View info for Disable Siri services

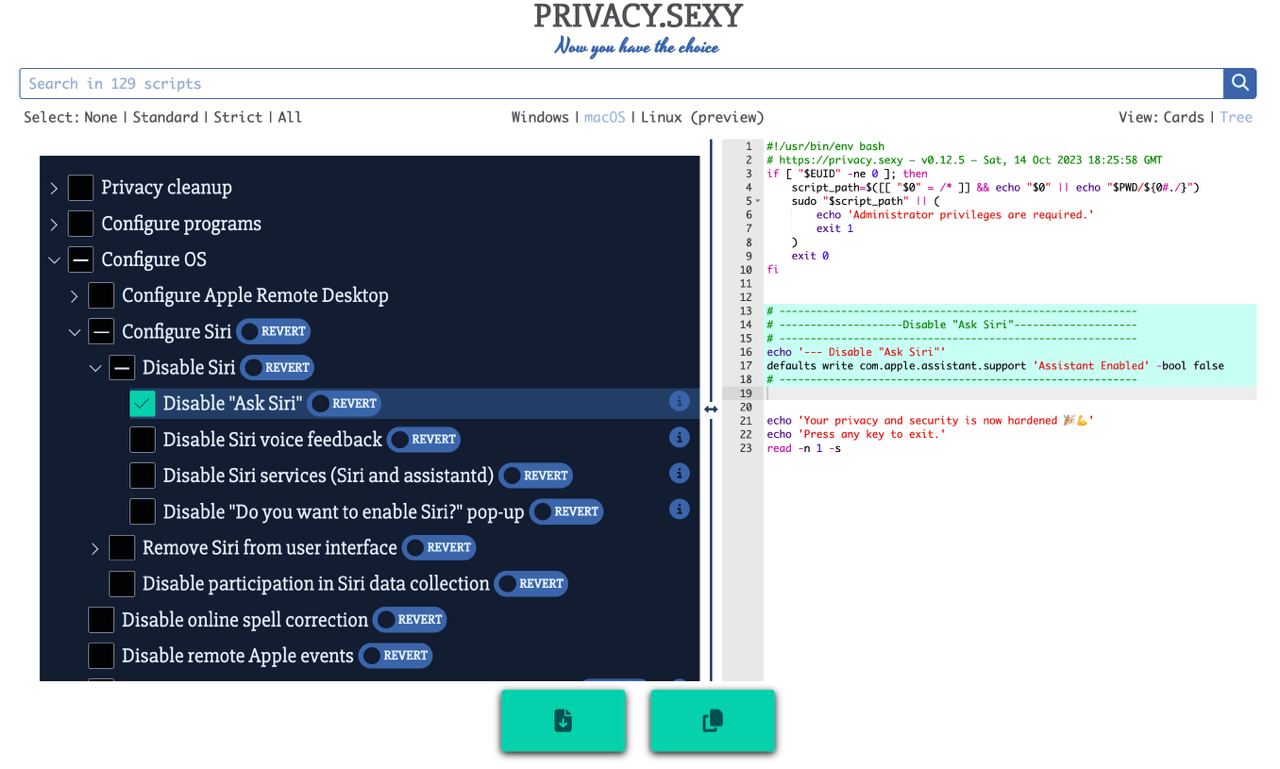[x=679, y=473]
